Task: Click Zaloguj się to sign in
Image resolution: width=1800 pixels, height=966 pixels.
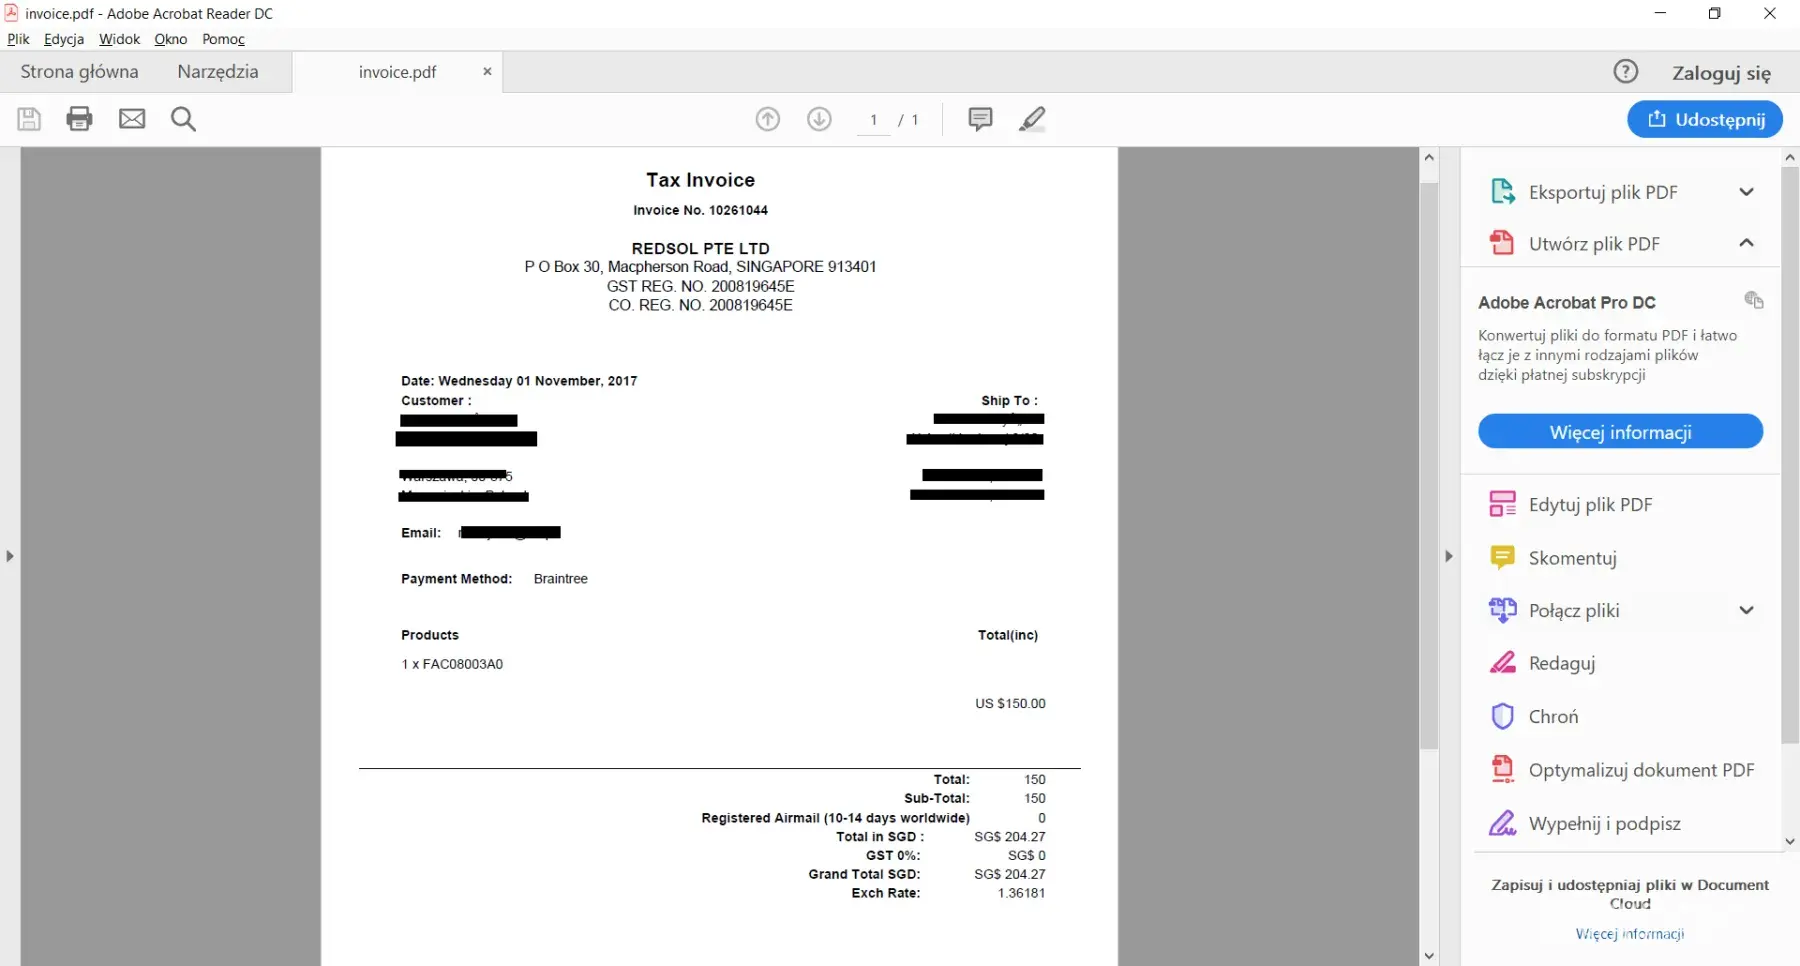Action: (1721, 72)
